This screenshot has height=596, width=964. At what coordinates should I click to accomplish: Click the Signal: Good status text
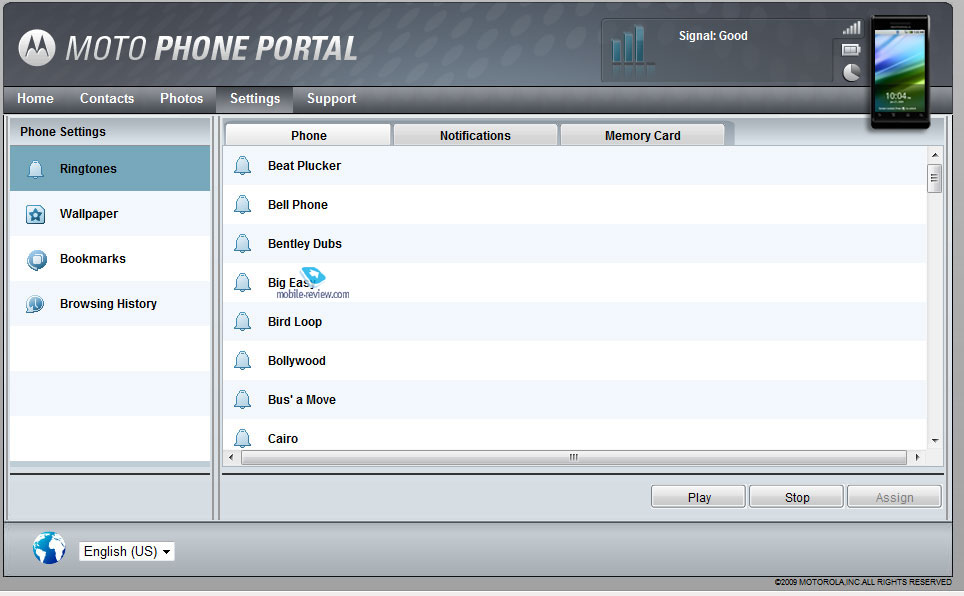(x=713, y=36)
